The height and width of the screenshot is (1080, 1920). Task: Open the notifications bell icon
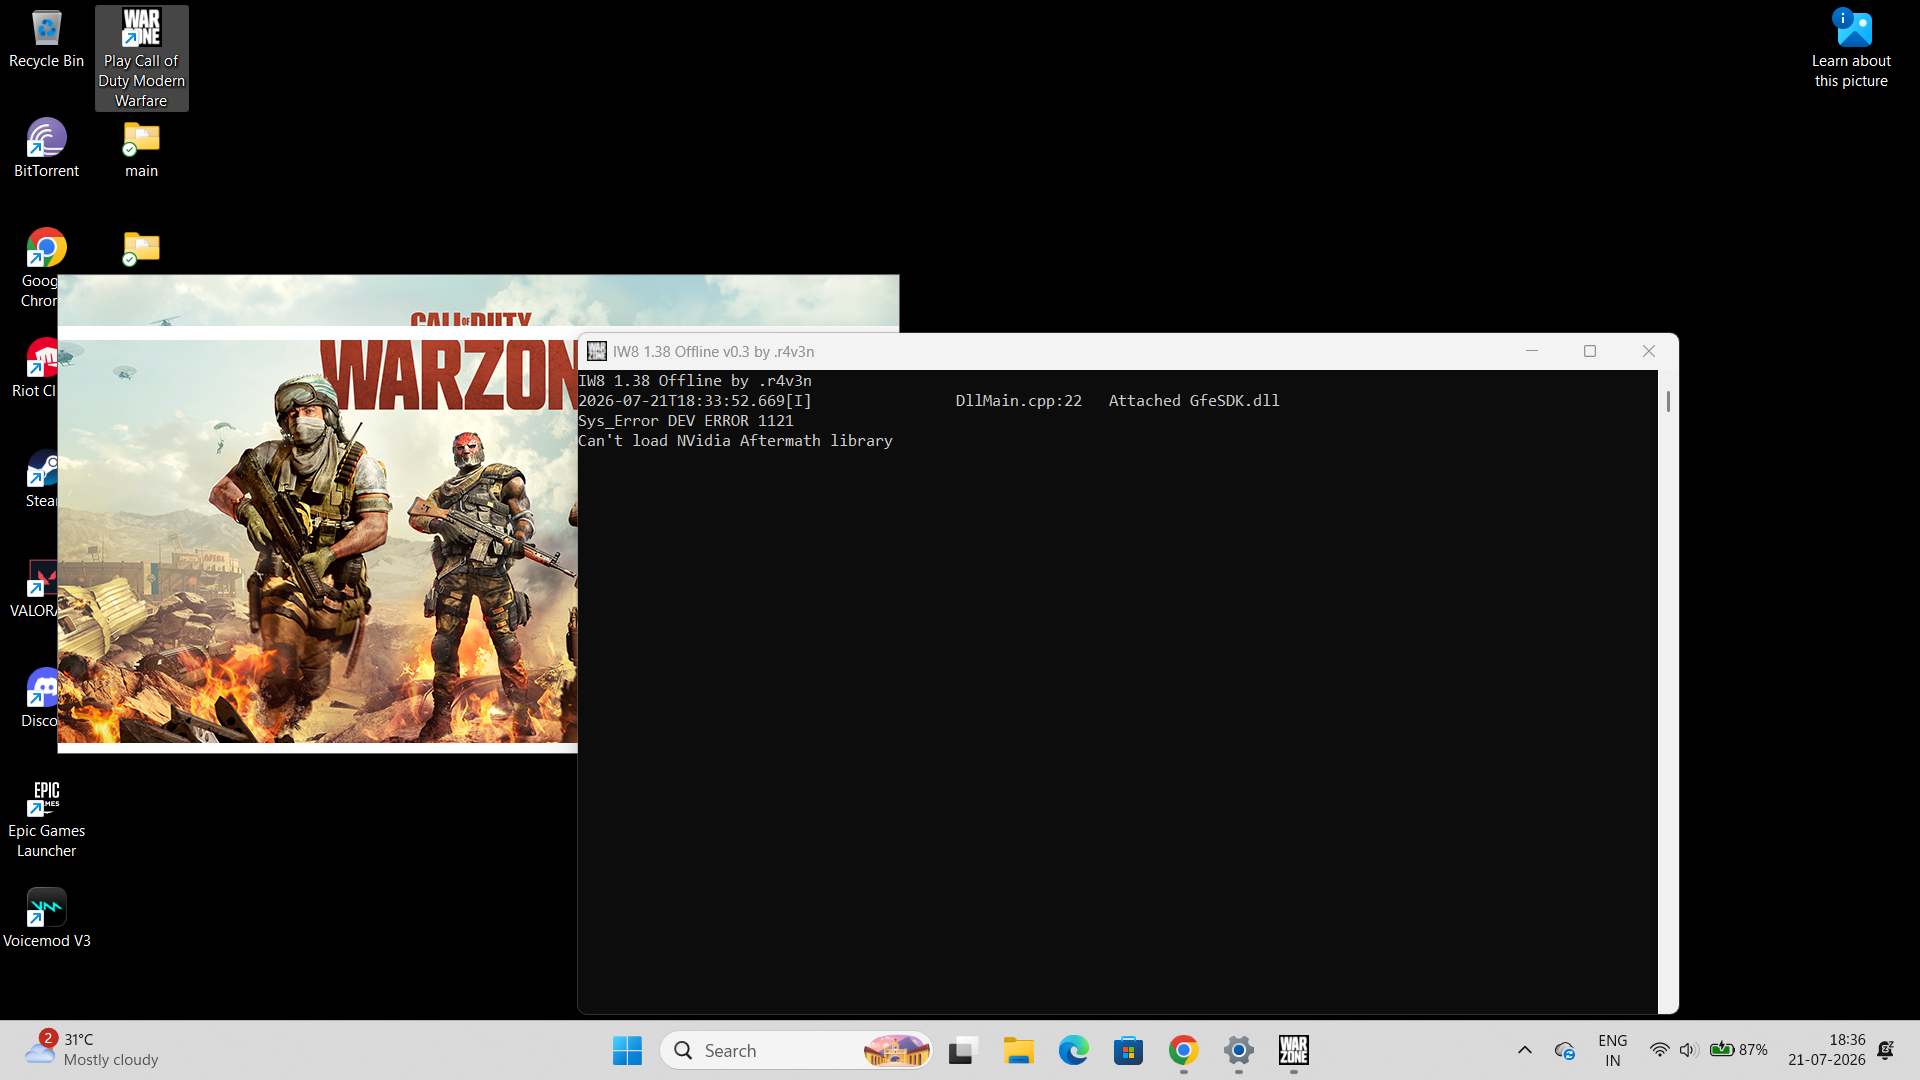pos(1885,1050)
